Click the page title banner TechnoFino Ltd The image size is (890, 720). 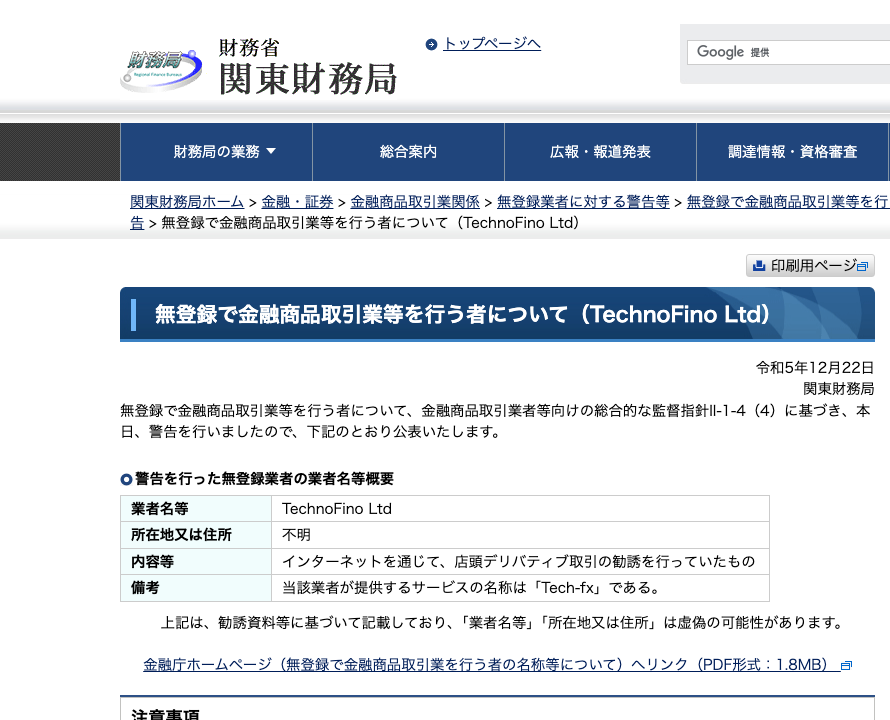497,314
